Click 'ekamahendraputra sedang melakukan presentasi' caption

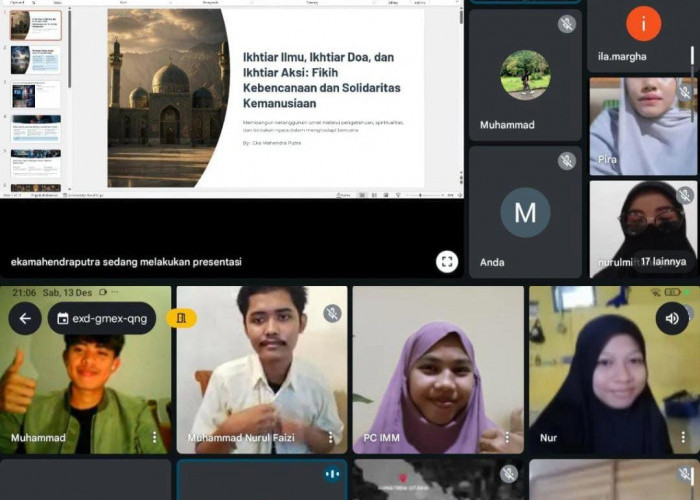click(126, 262)
